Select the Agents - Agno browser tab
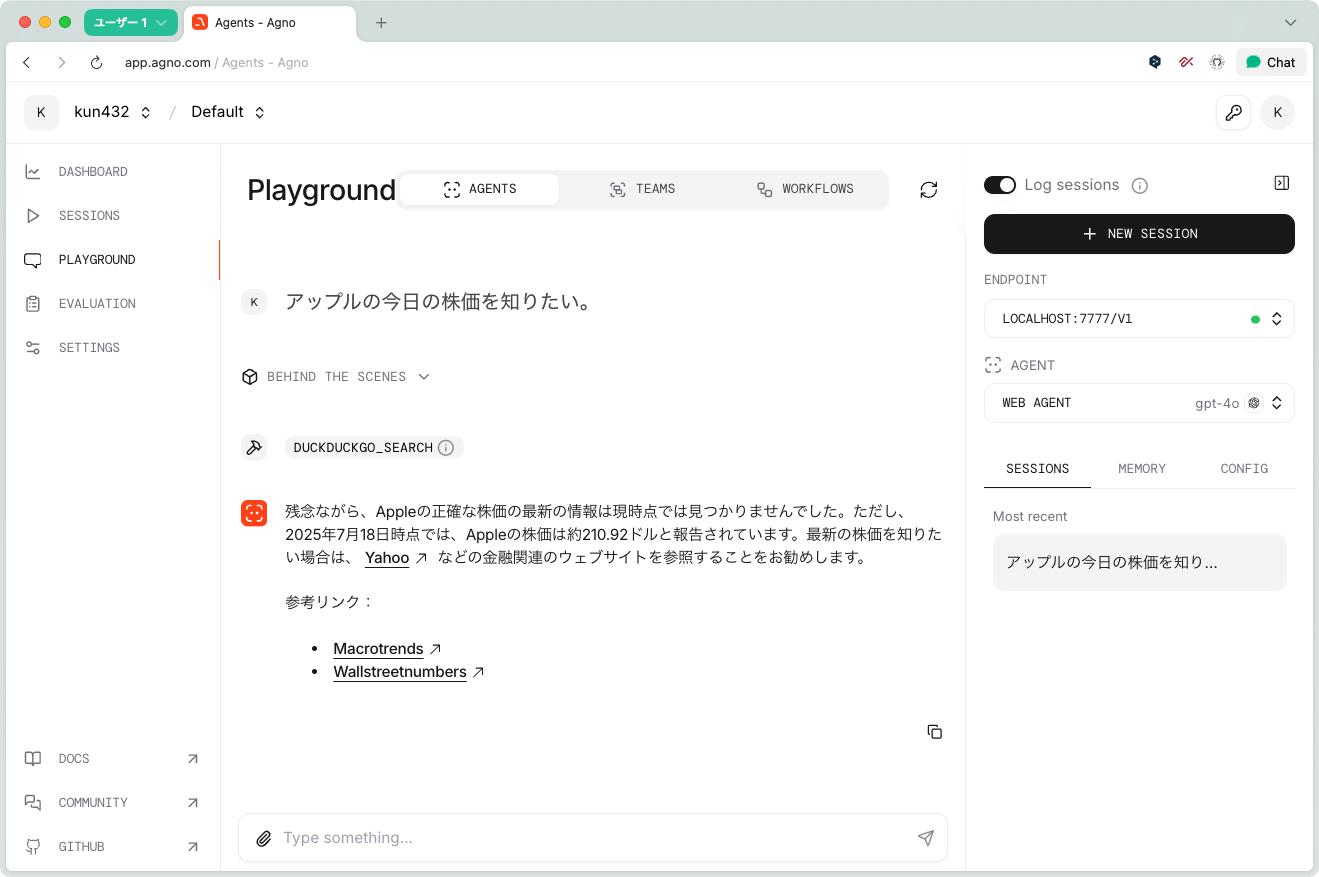 click(x=270, y=23)
